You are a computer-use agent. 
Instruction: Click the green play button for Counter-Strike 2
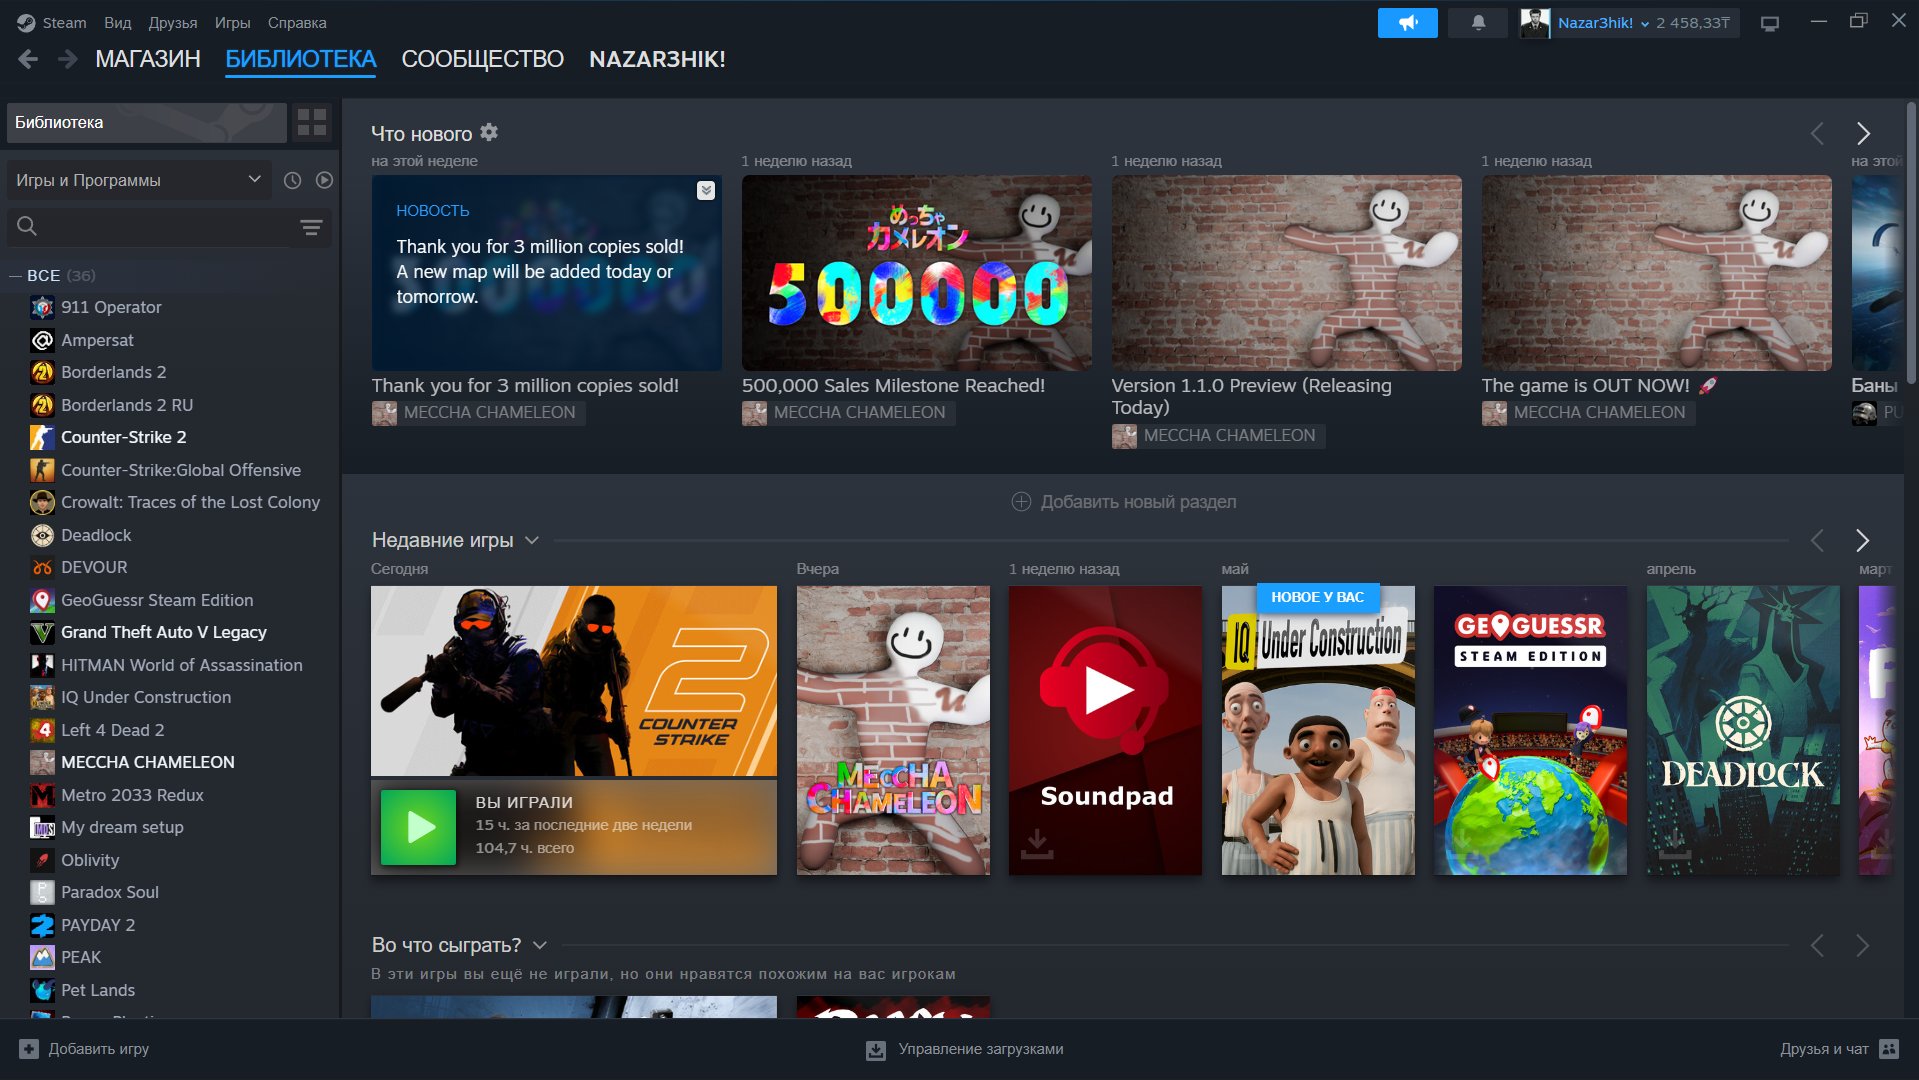click(x=418, y=827)
